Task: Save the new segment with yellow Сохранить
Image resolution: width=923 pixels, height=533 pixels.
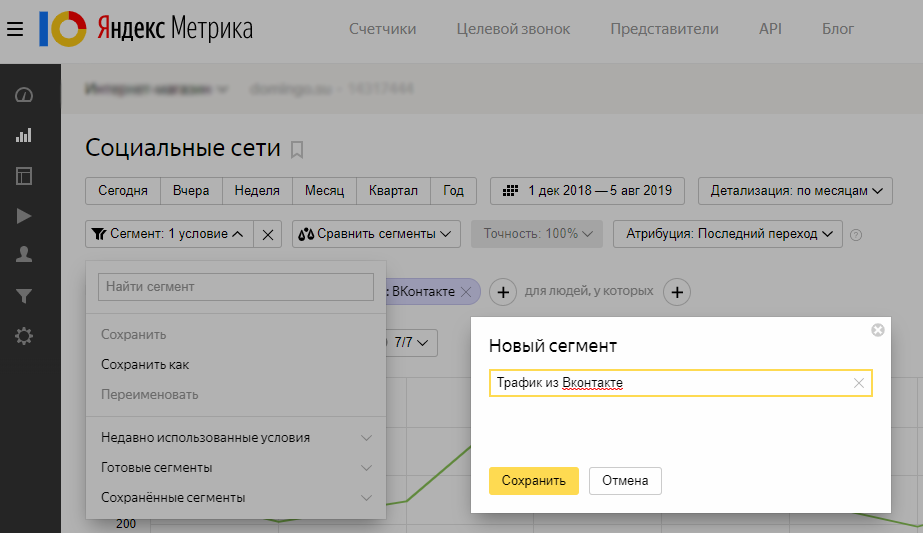Action: 534,481
